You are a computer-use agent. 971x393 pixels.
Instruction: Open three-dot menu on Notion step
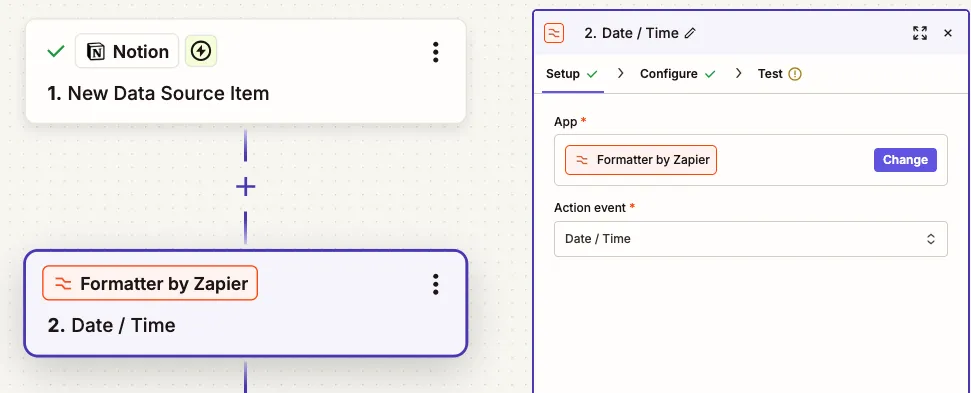[436, 53]
